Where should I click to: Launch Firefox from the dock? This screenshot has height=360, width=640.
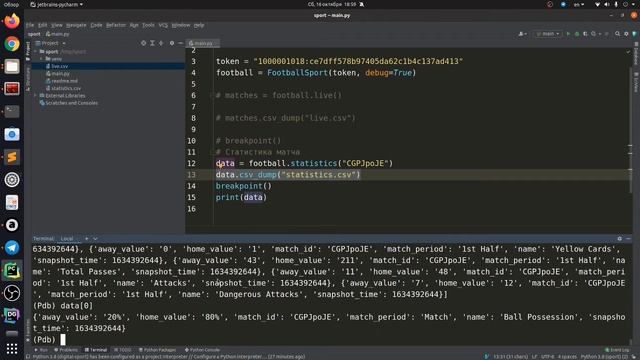pos(12,21)
